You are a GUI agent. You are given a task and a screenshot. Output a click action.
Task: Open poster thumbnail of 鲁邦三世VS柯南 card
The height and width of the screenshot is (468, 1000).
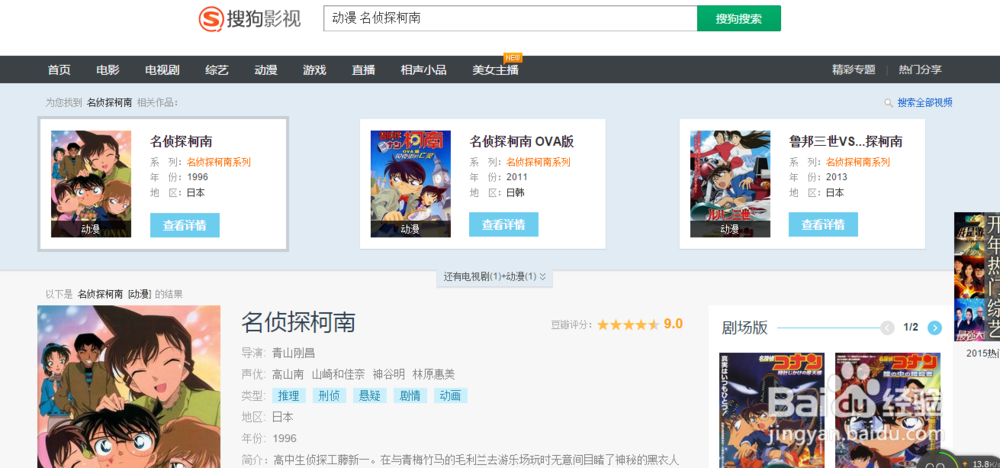point(730,184)
